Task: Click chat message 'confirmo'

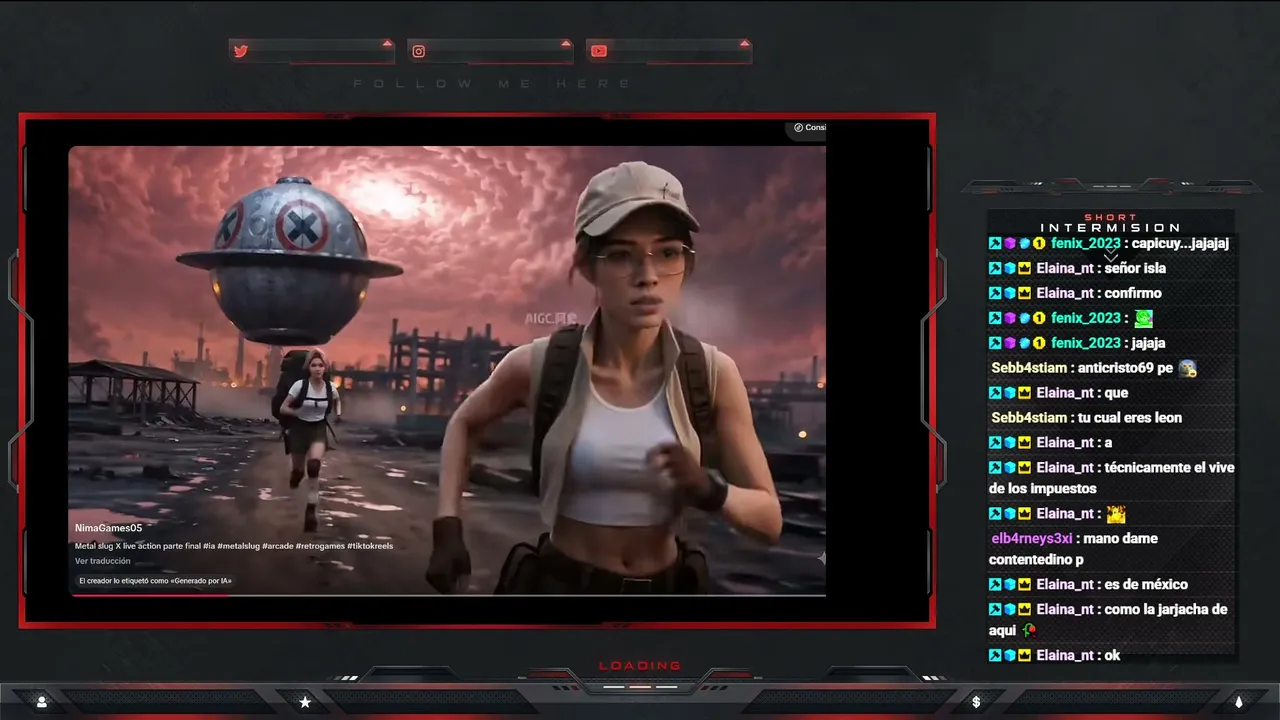Action: tap(1133, 293)
